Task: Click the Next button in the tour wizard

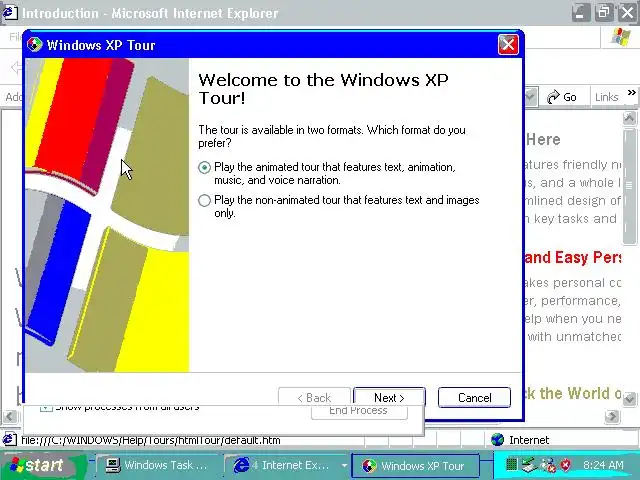Action: 389,398
